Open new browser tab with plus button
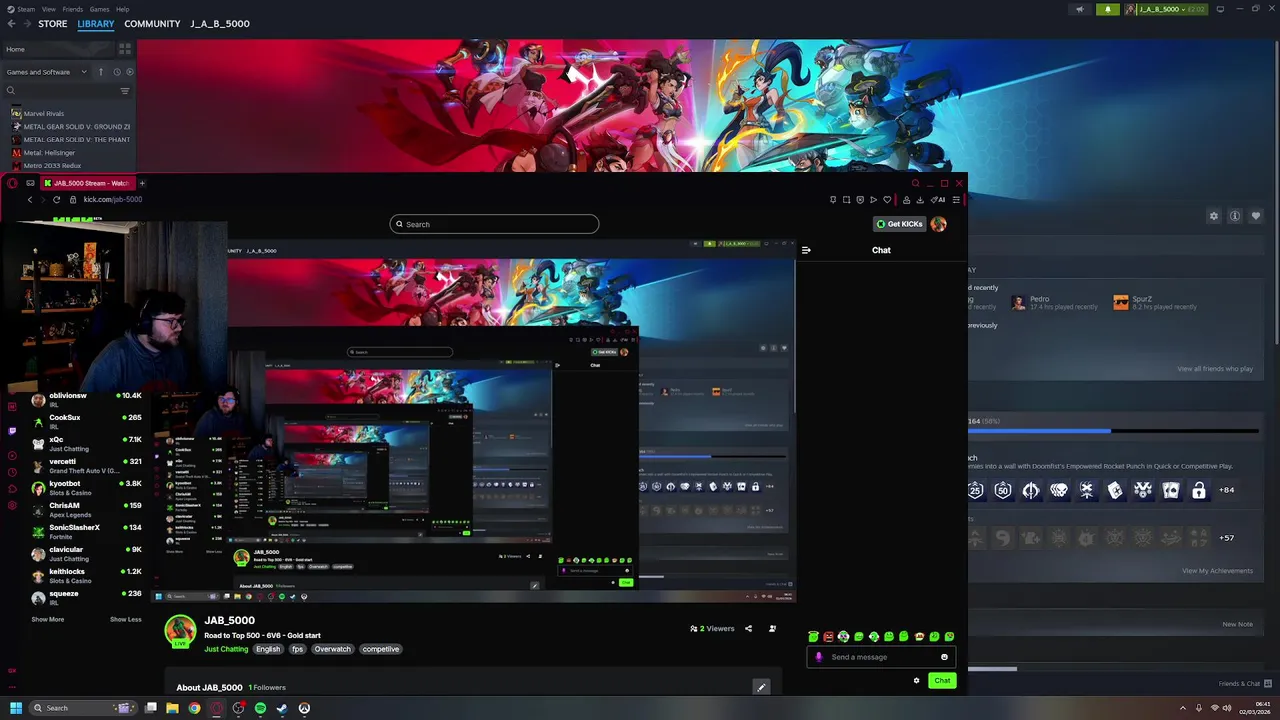This screenshot has width=1280, height=720. 142,183
